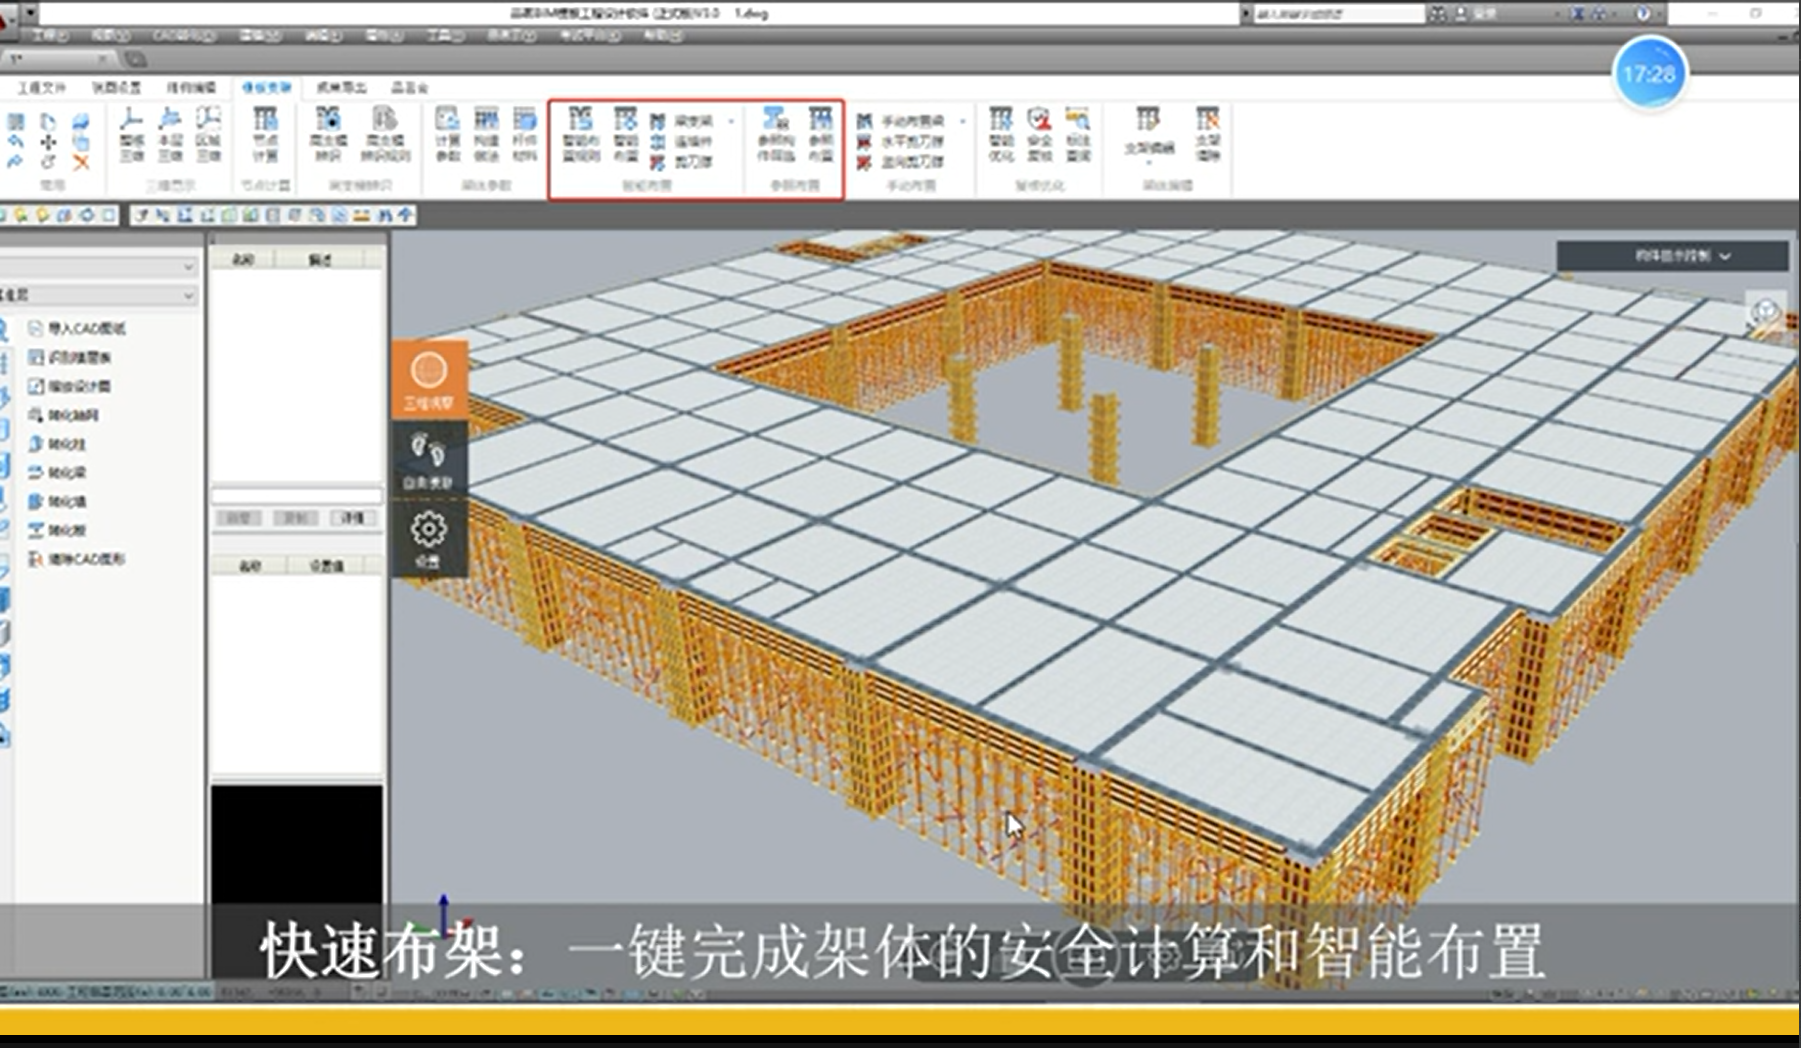Select 清除CAD图形 in left panel
This screenshot has width=1801, height=1048.
[x=77, y=559]
